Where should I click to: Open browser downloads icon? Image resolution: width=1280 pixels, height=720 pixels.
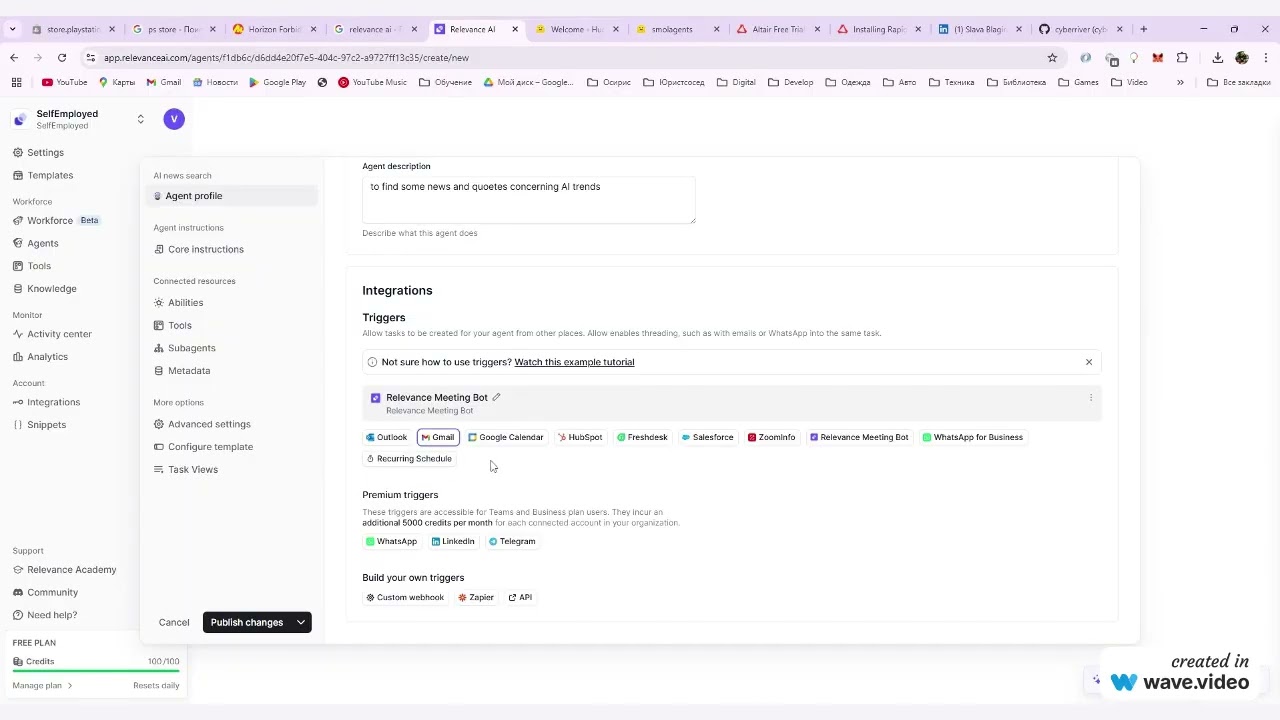pyautogui.click(x=1218, y=58)
